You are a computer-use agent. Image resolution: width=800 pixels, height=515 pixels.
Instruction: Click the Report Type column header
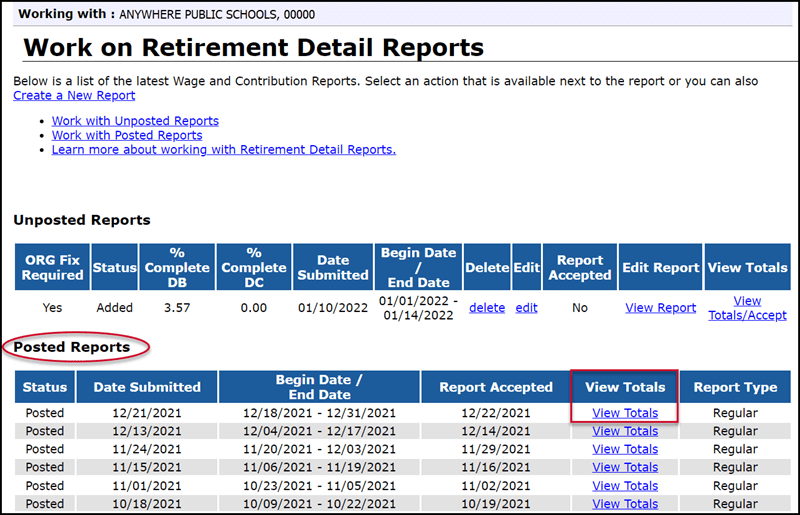736,387
